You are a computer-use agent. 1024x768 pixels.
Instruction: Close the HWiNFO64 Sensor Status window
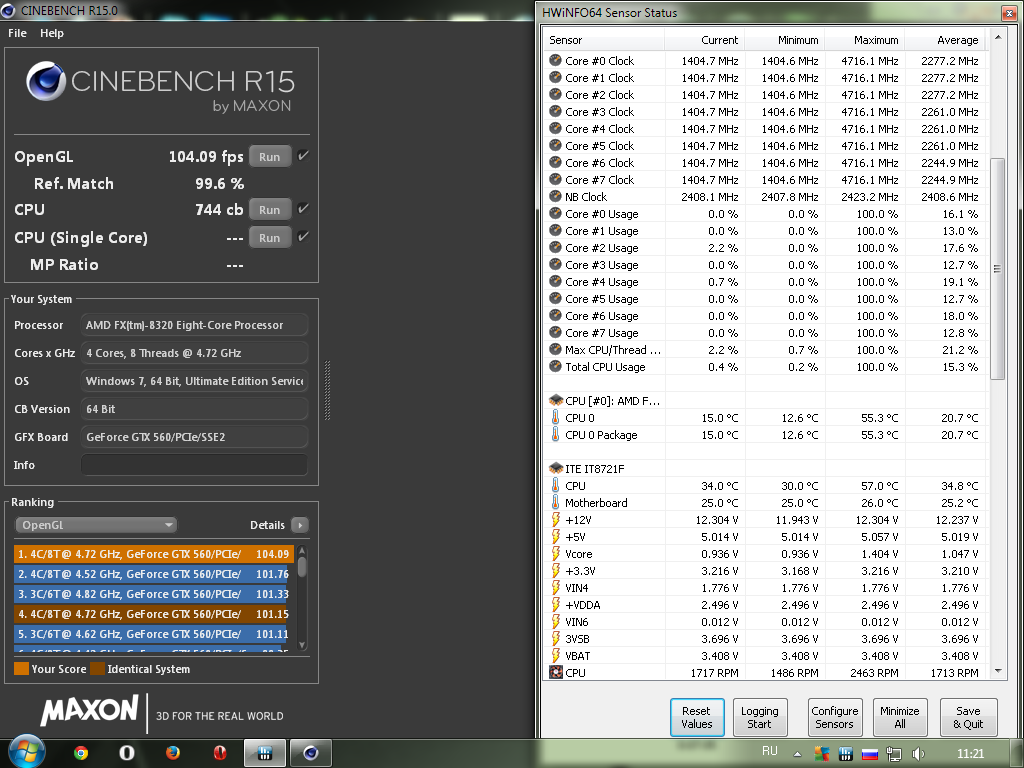click(1008, 12)
